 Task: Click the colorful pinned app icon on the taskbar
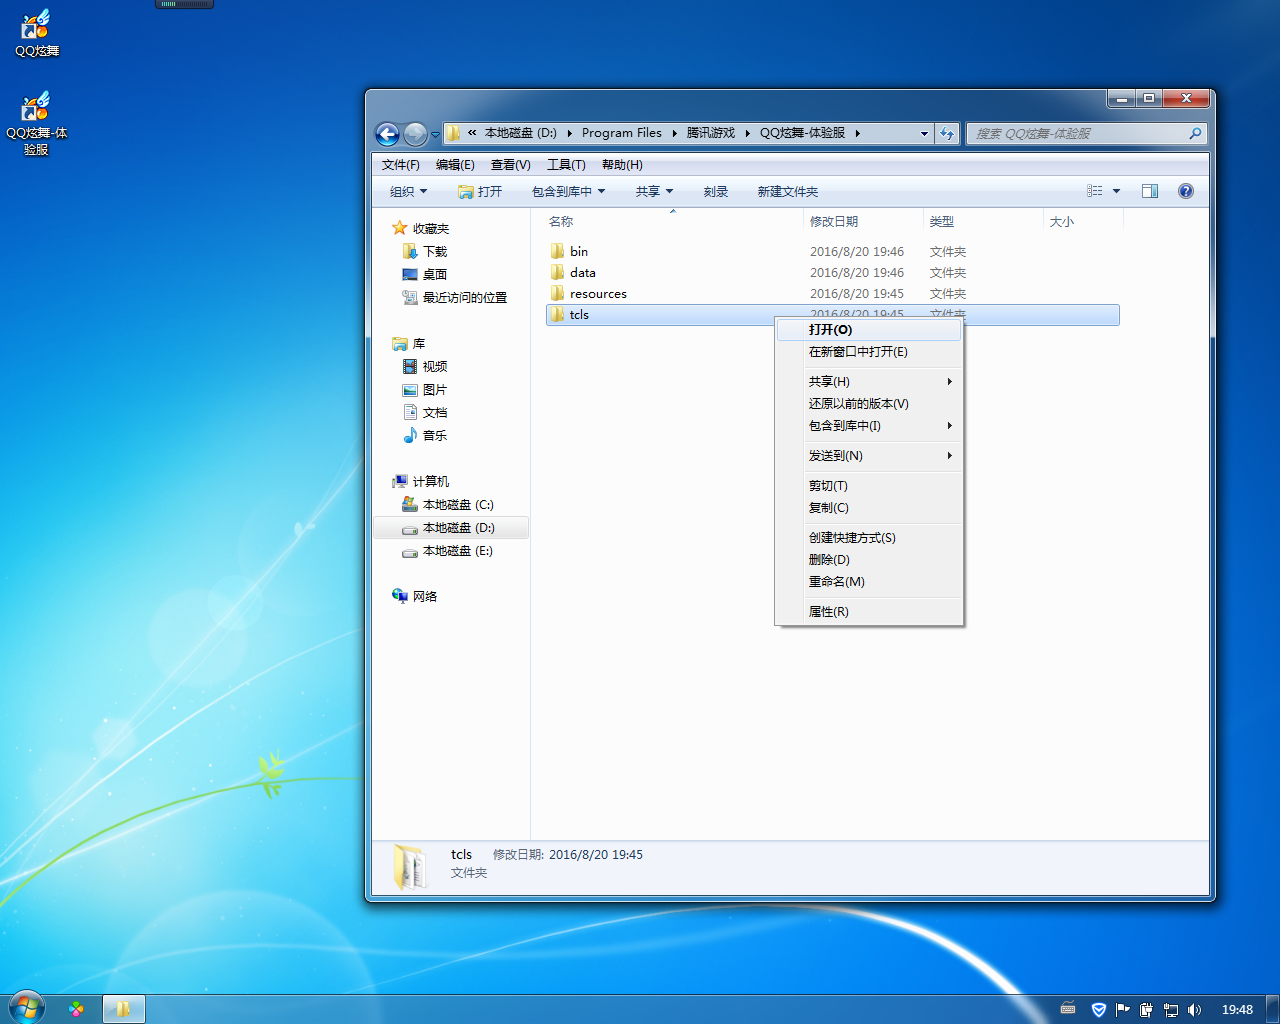point(76,1009)
